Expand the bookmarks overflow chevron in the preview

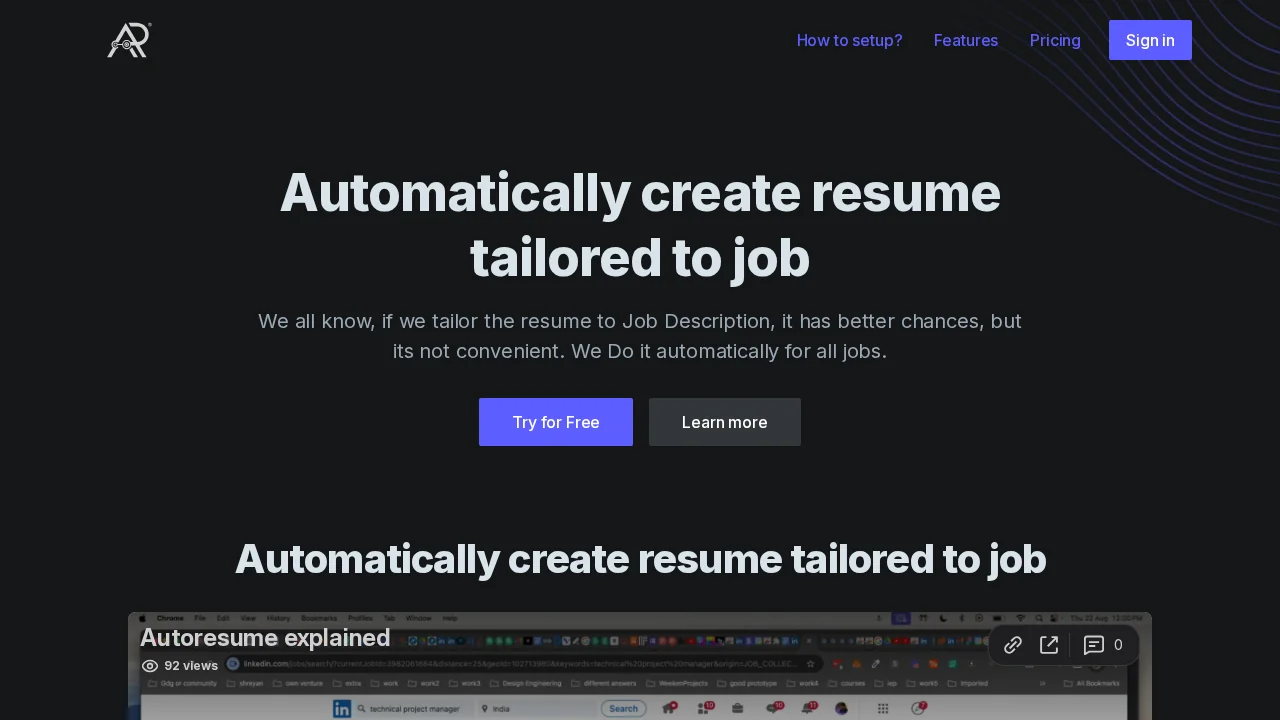(x=1041, y=682)
